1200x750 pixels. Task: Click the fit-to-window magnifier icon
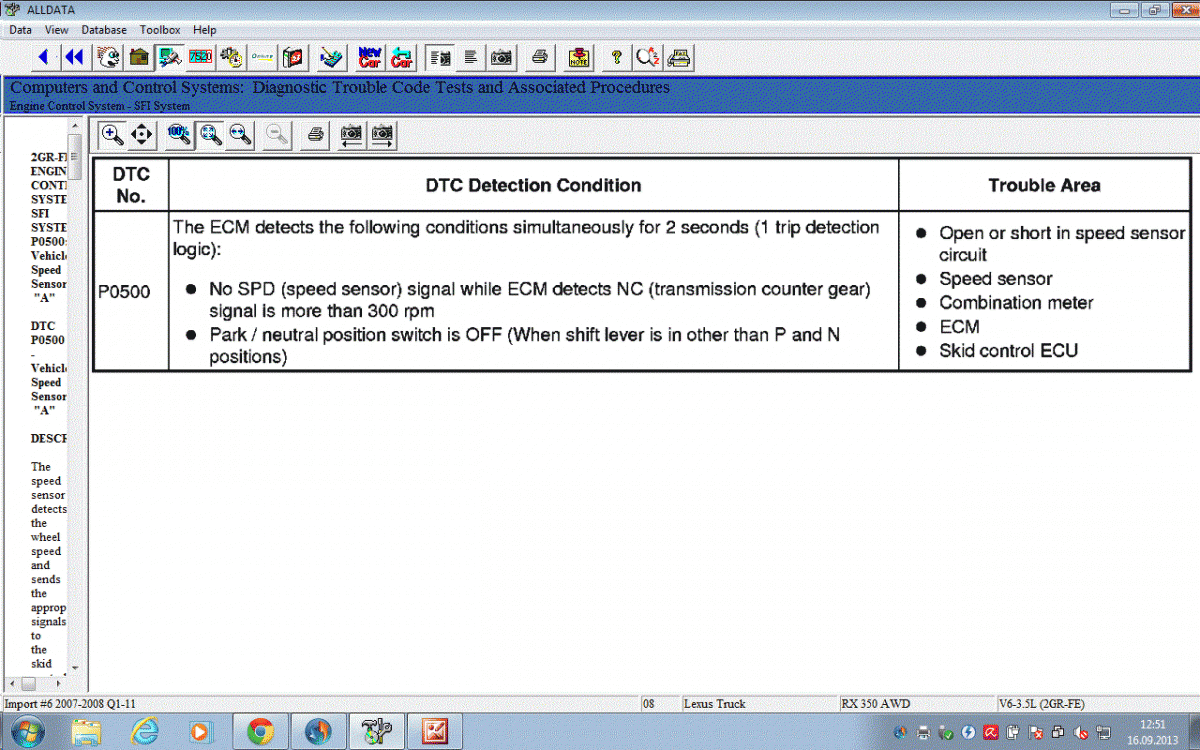(x=210, y=134)
